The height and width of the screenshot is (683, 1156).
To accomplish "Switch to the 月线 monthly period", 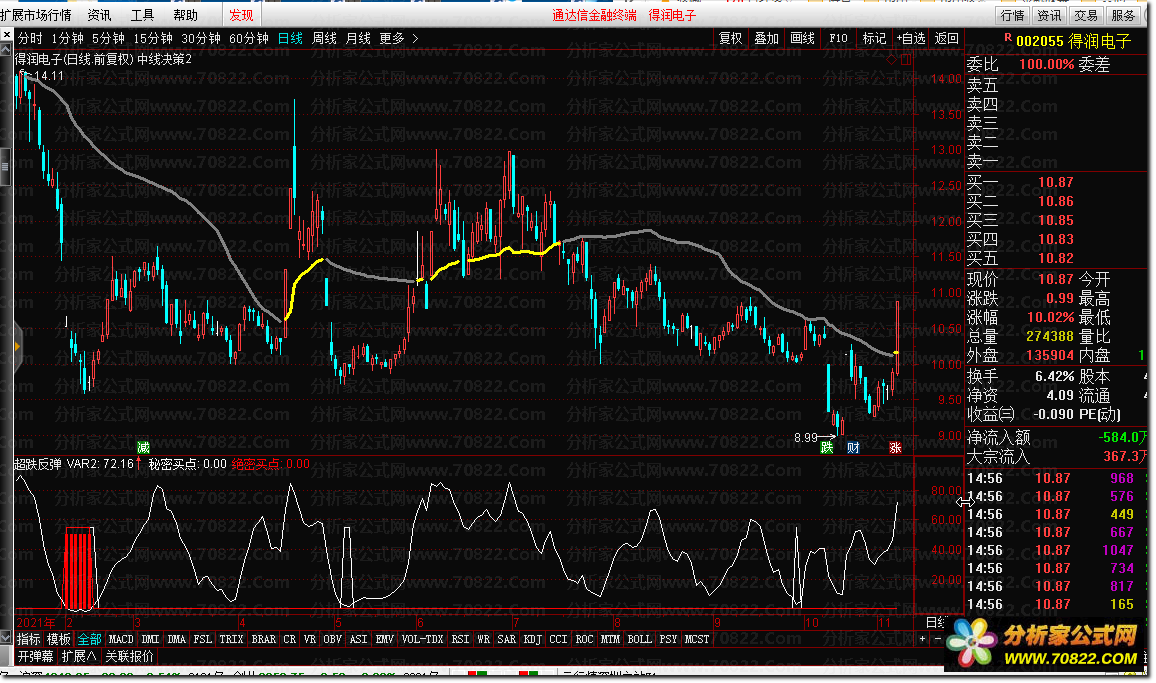I will pos(358,38).
